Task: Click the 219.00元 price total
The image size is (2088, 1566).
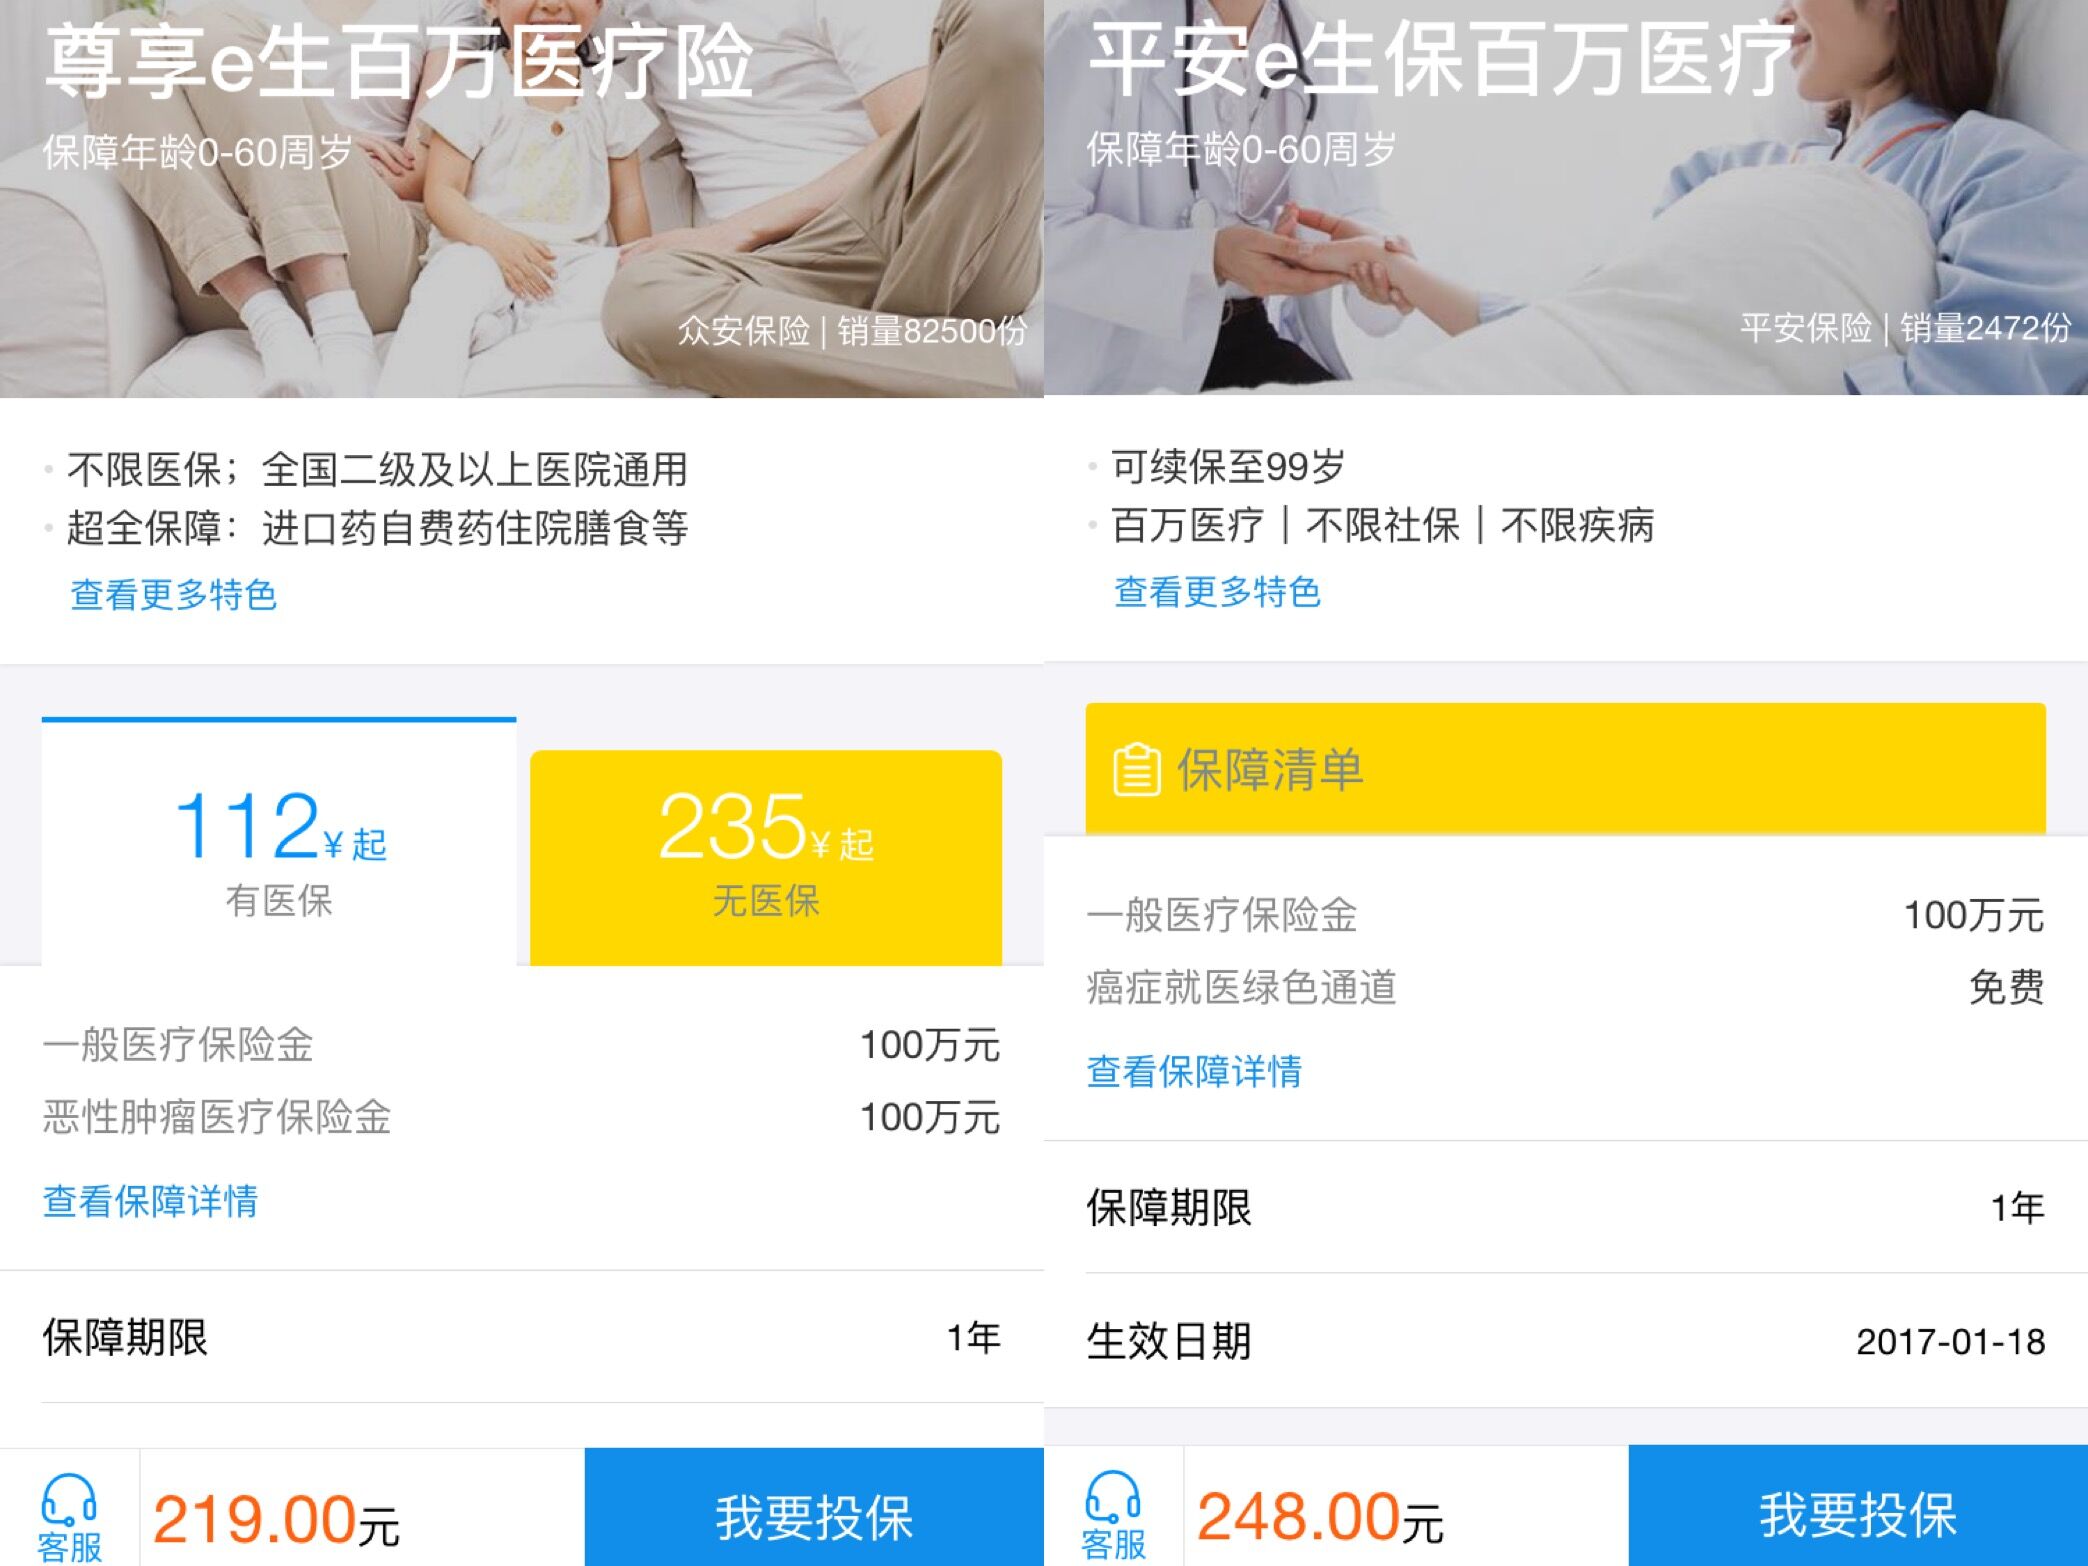Action: point(276,1520)
